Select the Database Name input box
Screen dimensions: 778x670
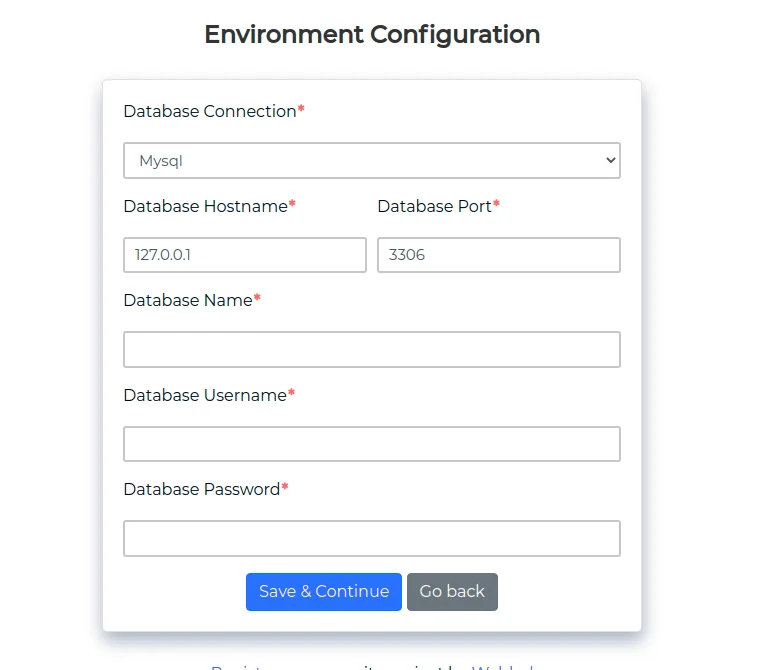tap(371, 350)
